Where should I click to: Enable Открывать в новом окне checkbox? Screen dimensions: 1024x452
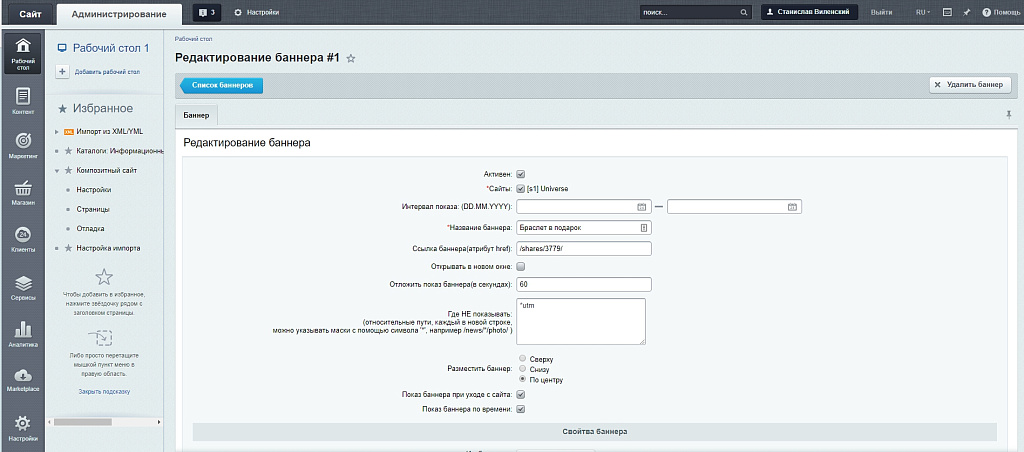[x=521, y=267]
